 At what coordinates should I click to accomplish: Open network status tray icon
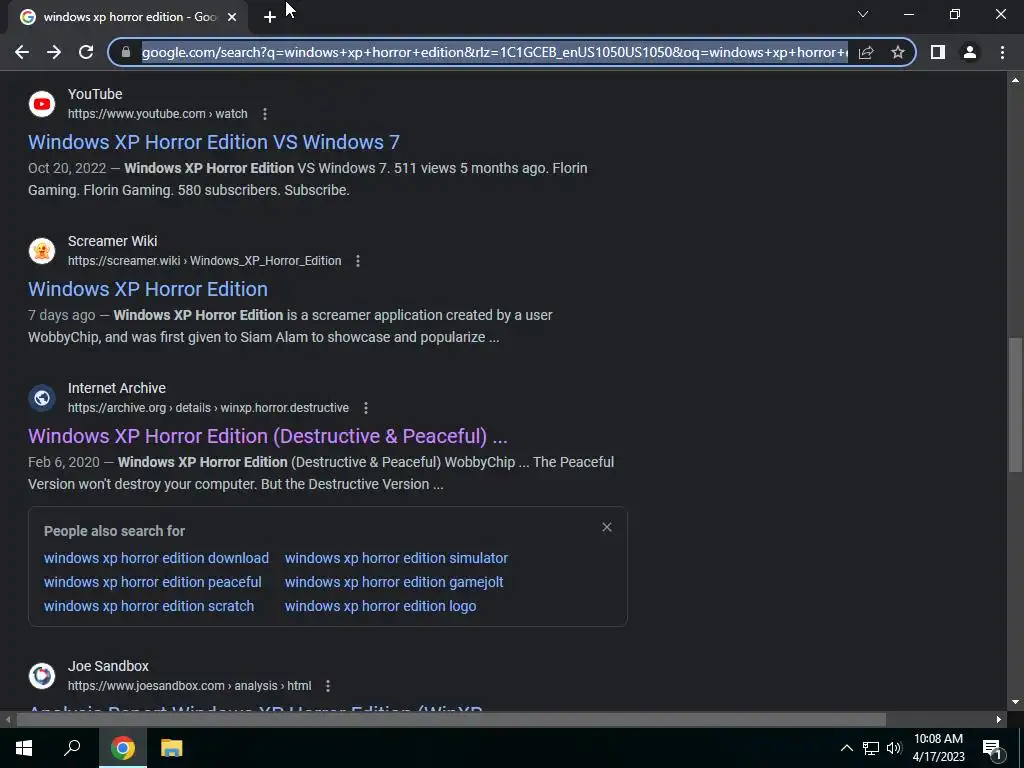point(871,748)
